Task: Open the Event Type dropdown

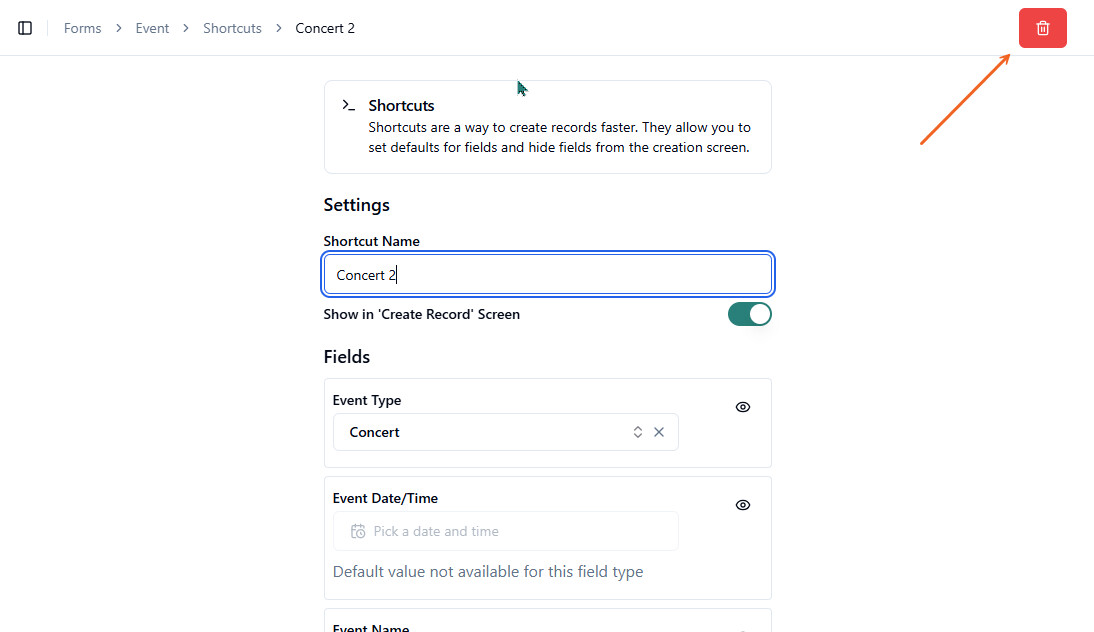Action: [x=505, y=432]
